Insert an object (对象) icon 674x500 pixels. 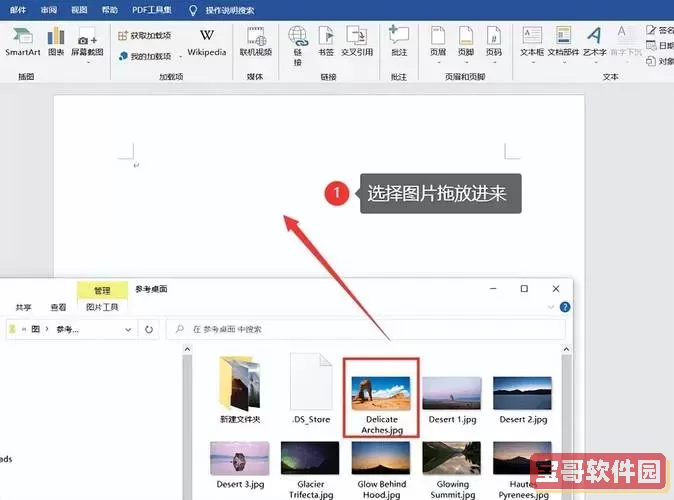coord(651,61)
